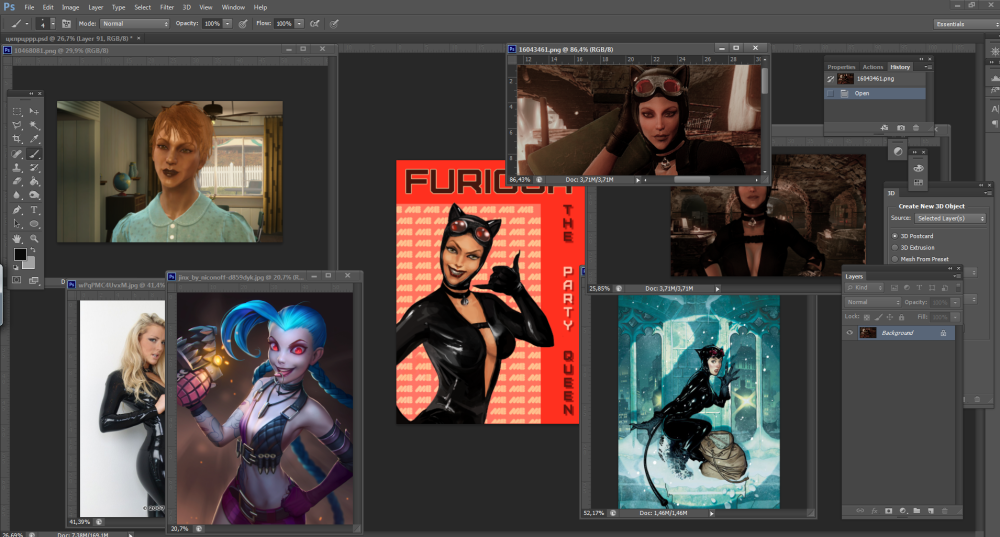Open the Flow dropdown in options bar
Image resolution: width=1000 pixels, height=537 pixels.
point(299,24)
